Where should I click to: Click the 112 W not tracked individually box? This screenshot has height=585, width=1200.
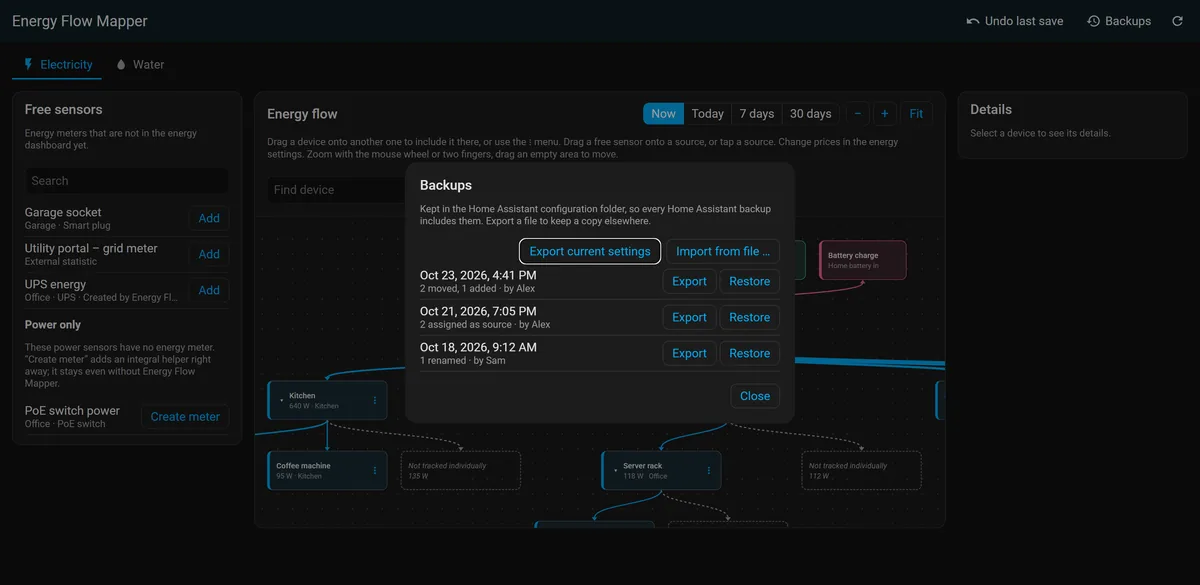[x=862, y=470]
